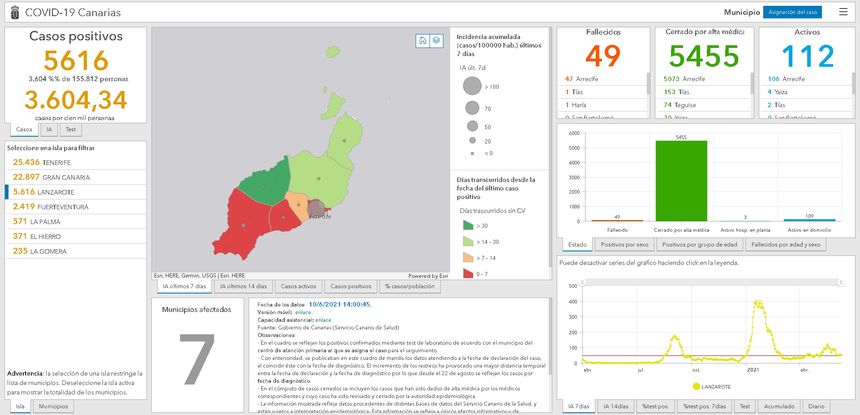
Task: Click the map home extent icon
Action: point(423,40)
